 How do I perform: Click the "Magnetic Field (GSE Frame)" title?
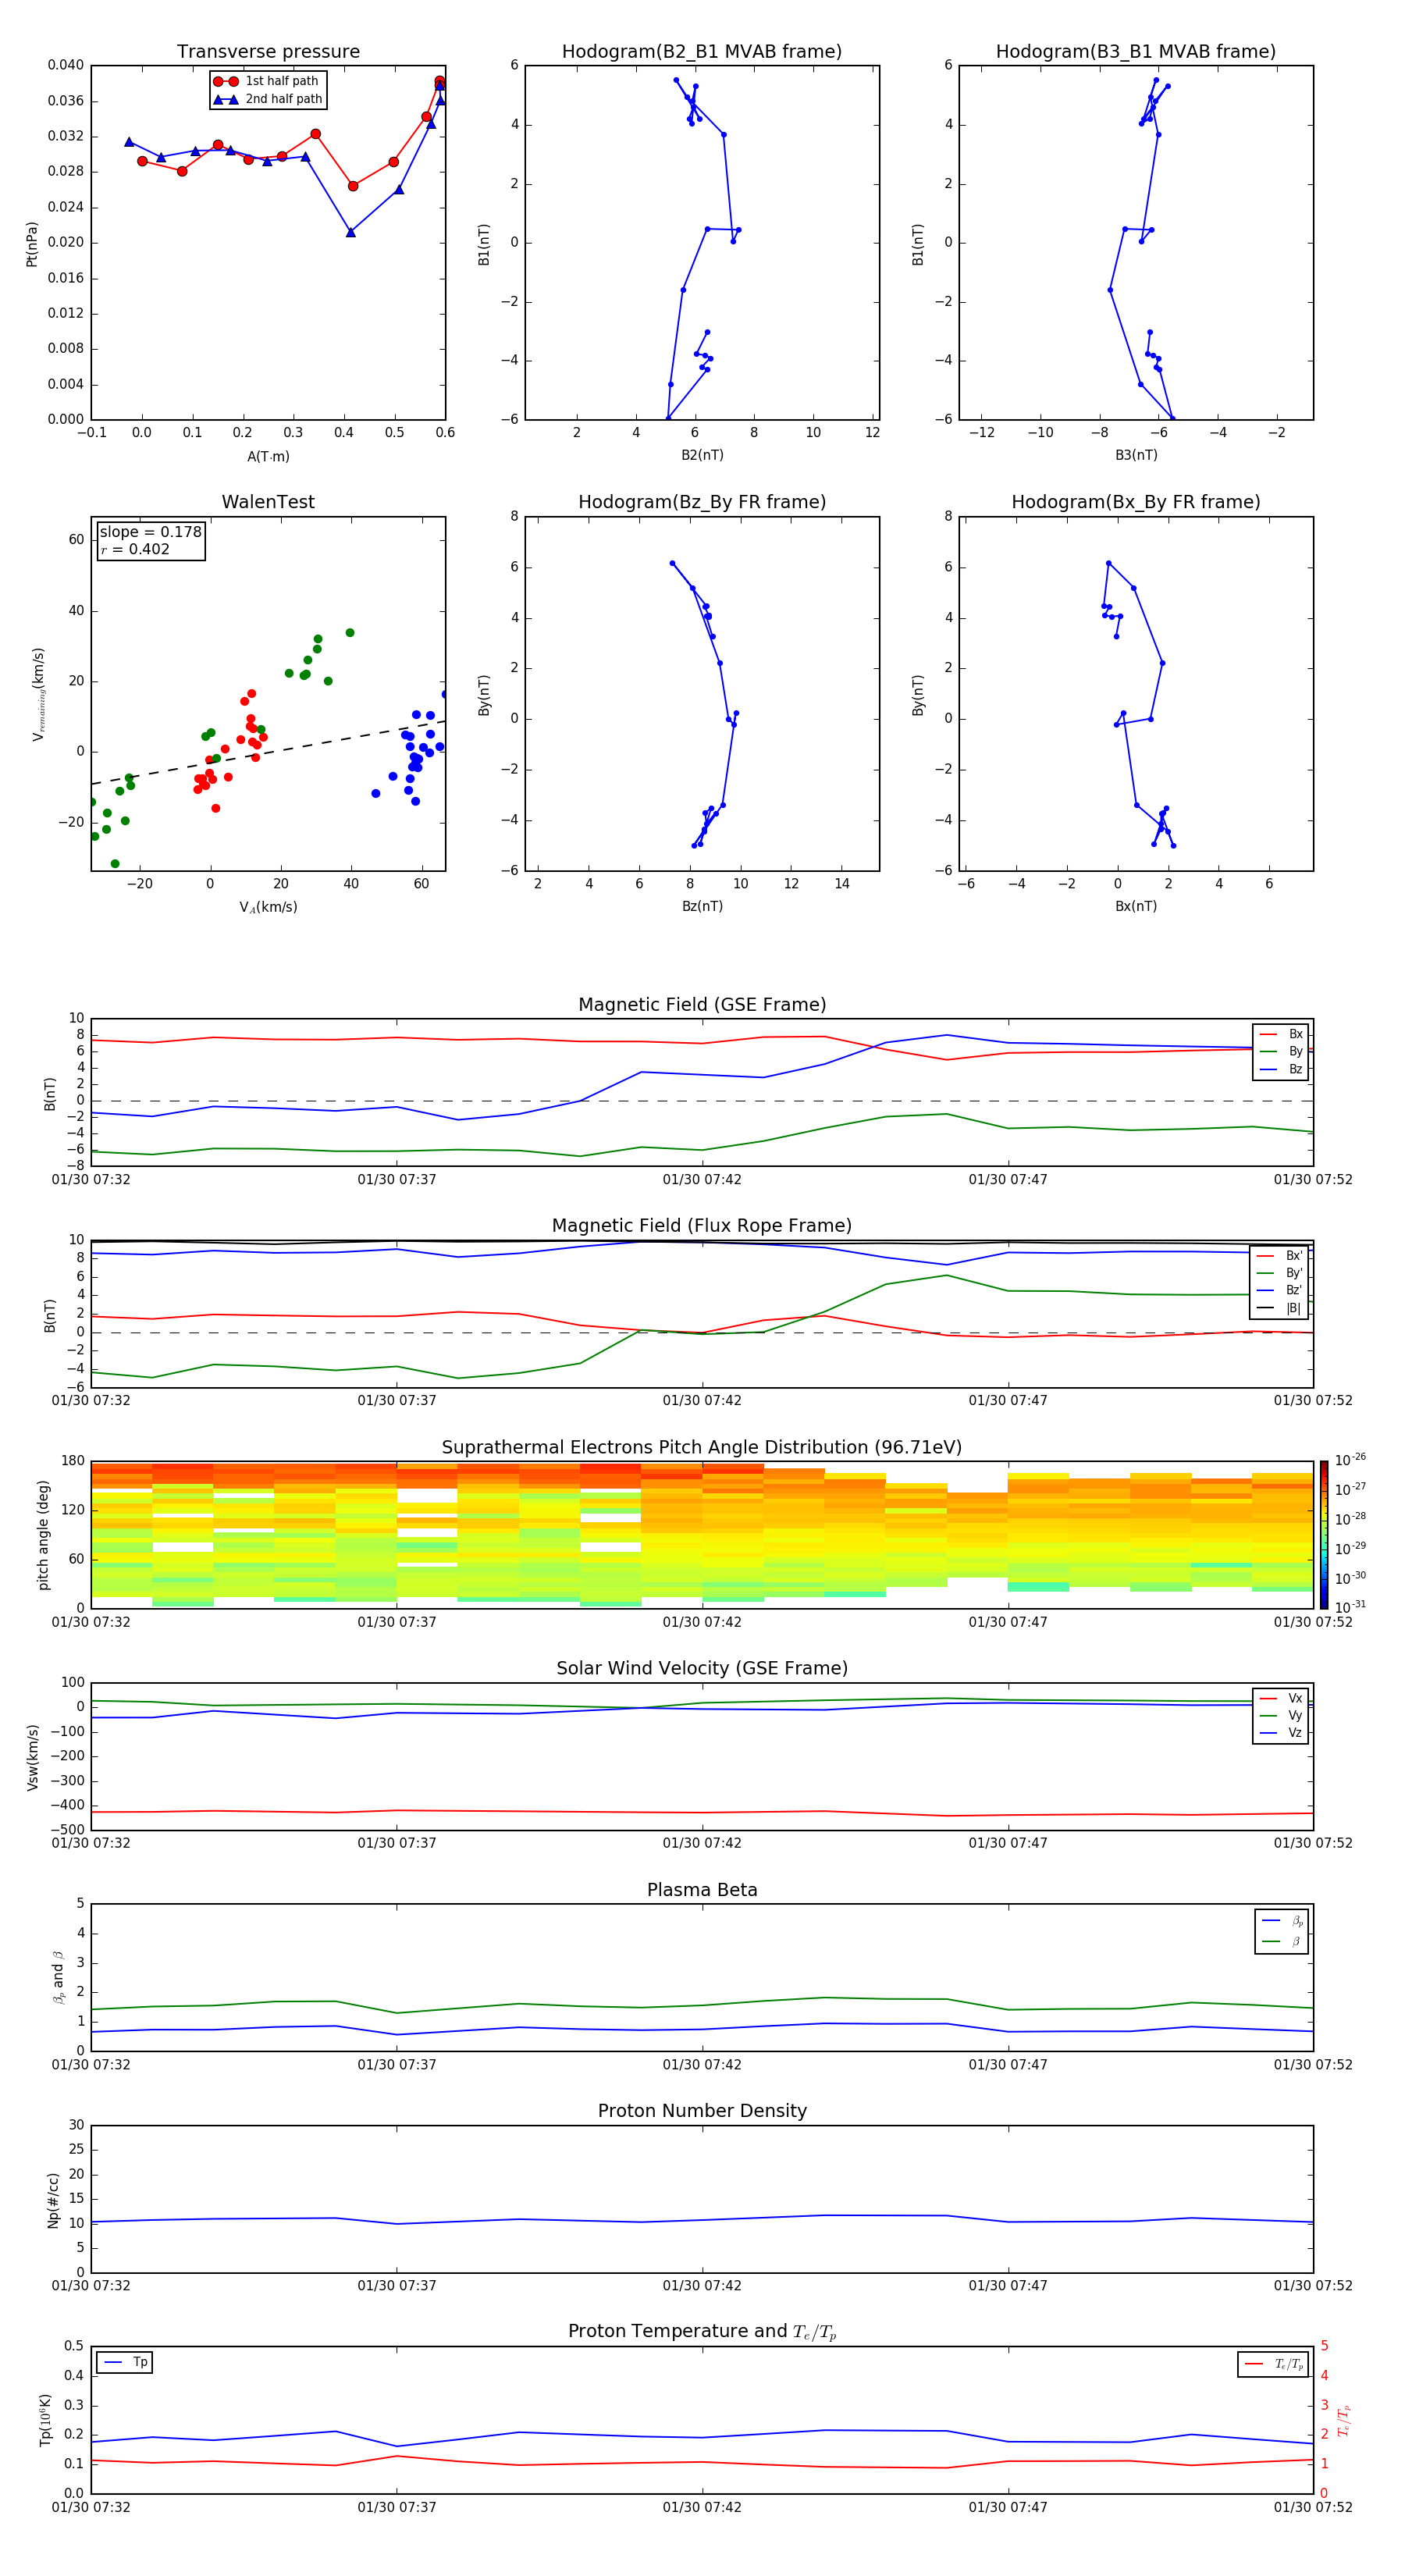click(702, 1005)
